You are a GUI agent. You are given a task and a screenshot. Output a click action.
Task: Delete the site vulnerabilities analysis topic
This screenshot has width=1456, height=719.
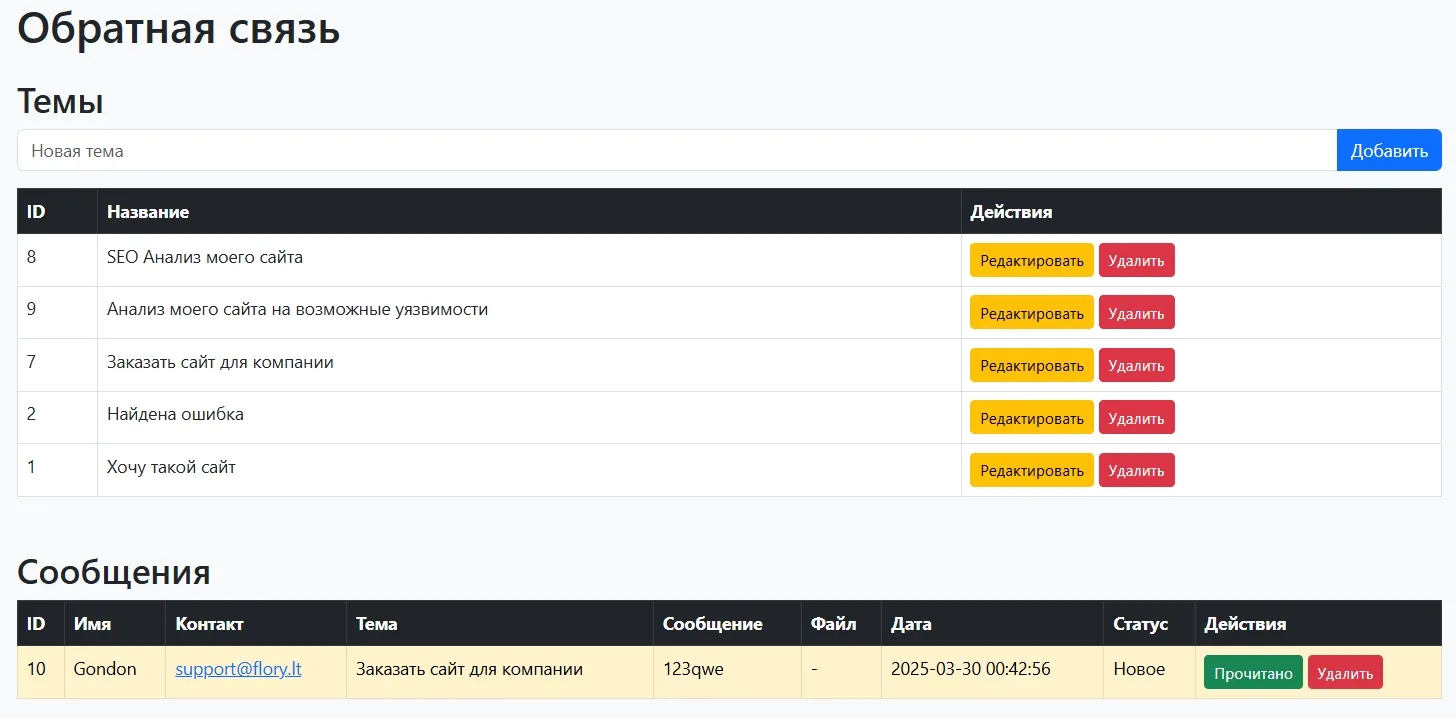point(1136,313)
